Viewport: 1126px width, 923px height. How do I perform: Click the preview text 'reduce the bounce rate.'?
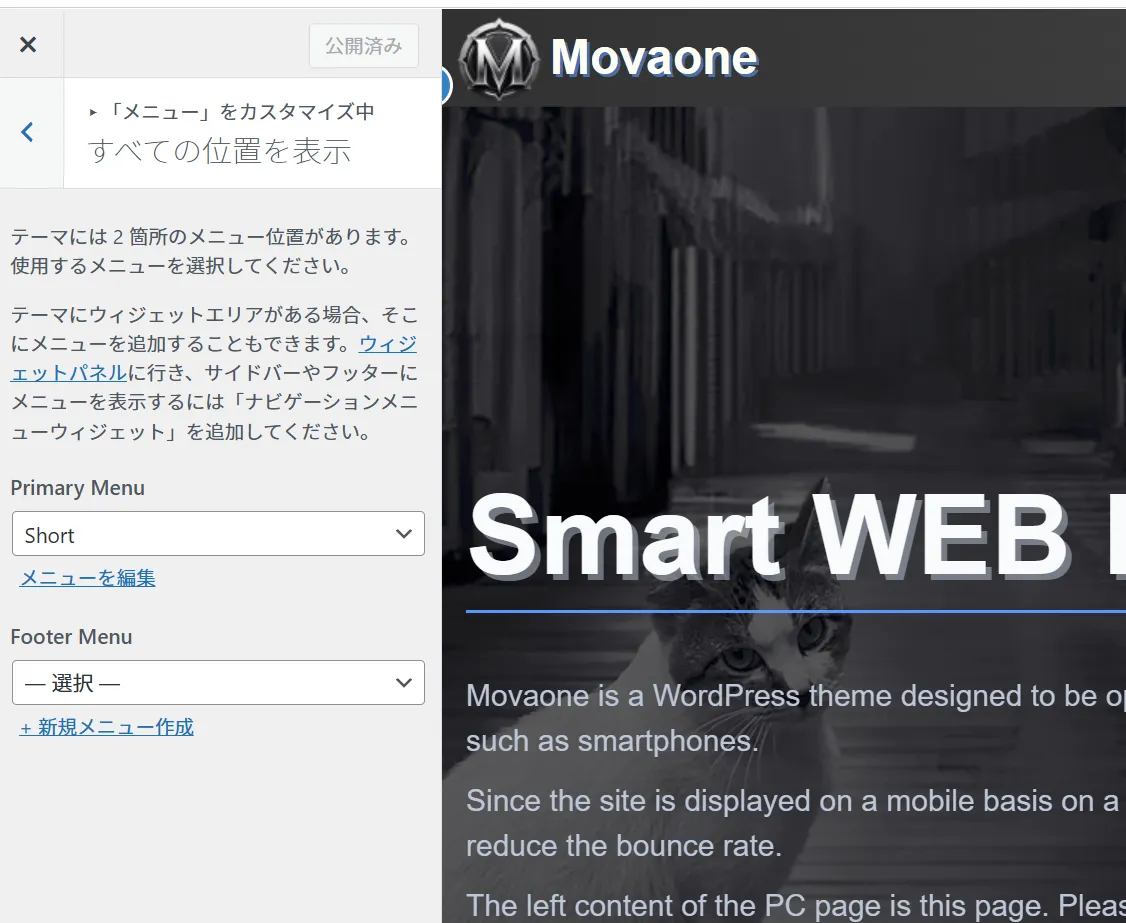click(624, 845)
